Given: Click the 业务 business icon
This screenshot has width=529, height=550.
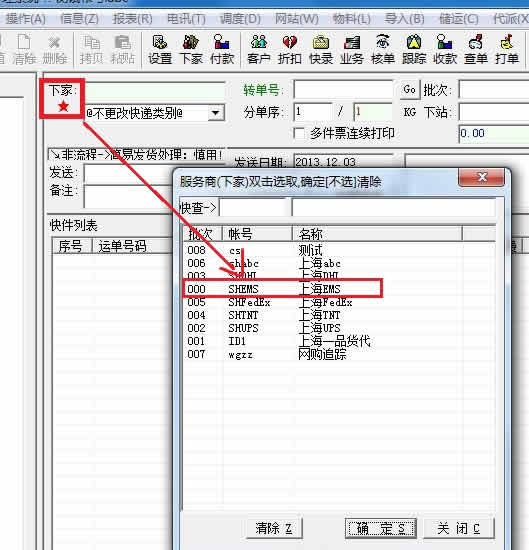Looking at the screenshot, I should point(351,50).
